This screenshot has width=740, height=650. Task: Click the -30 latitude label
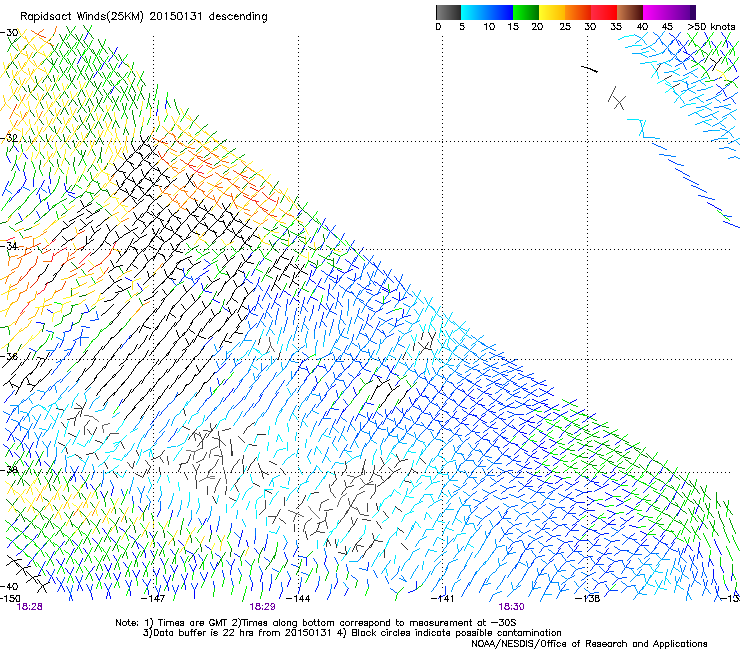click(9, 33)
